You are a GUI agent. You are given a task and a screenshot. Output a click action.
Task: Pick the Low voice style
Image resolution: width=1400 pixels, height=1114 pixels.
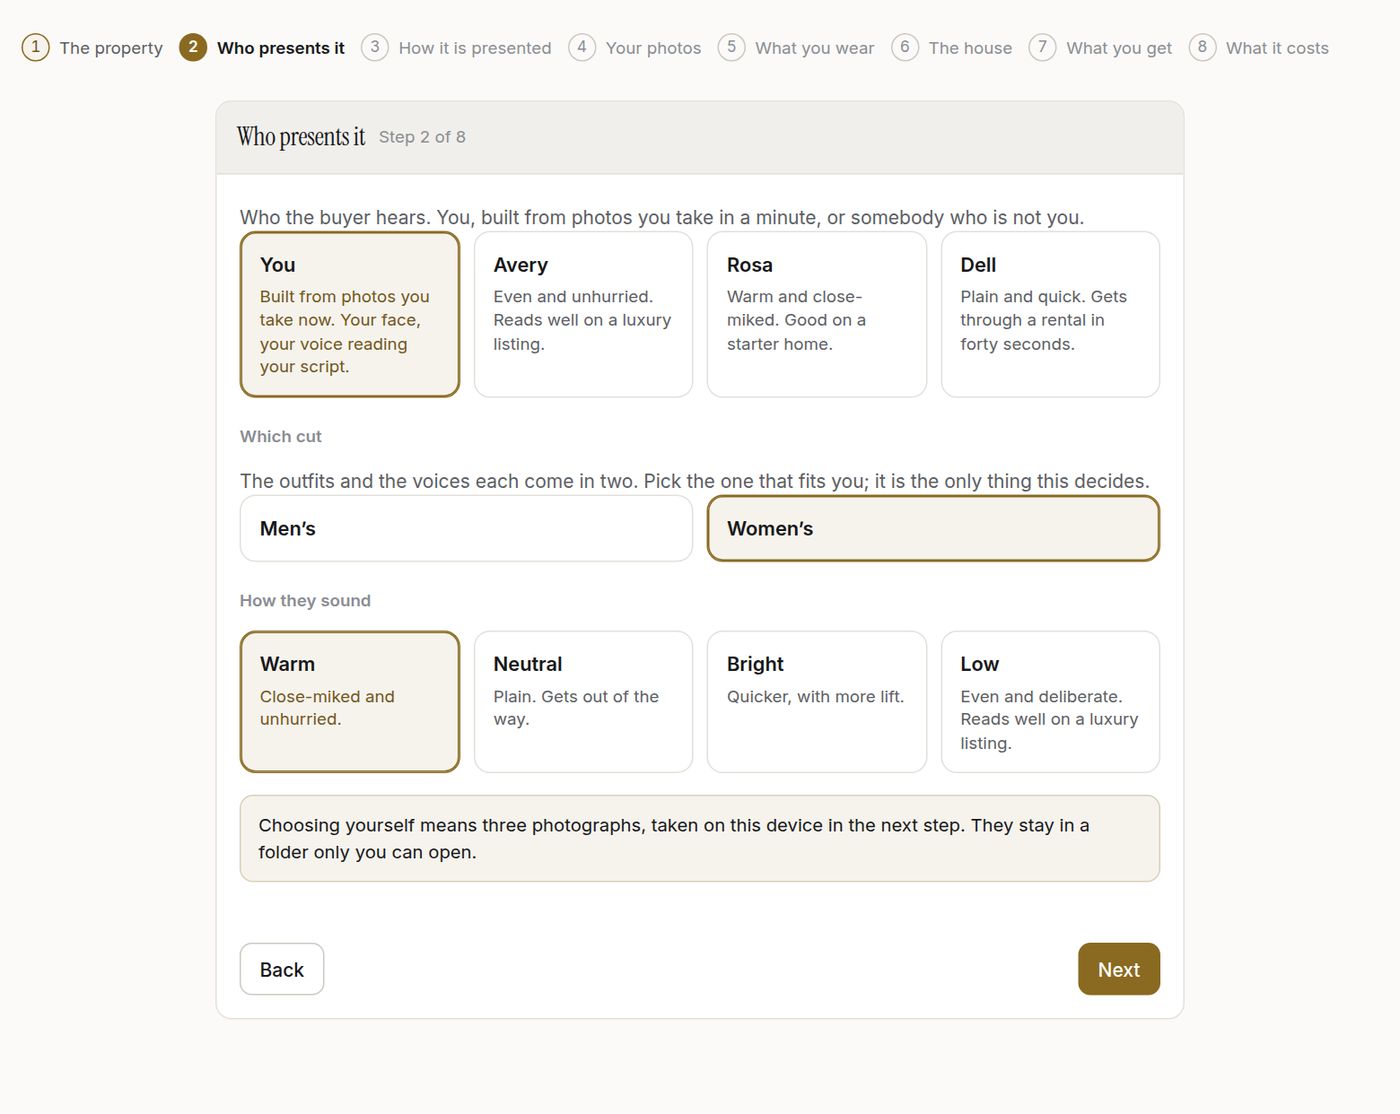pyautogui.click(x=1050, y=701)
